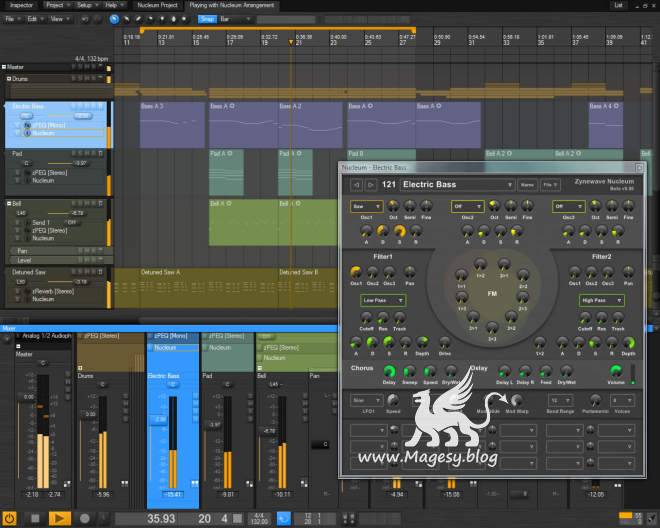This screenshot has height=528, width=660.
Task: Click the Chorus Delay knob
Action: click(x=389, y=371)
